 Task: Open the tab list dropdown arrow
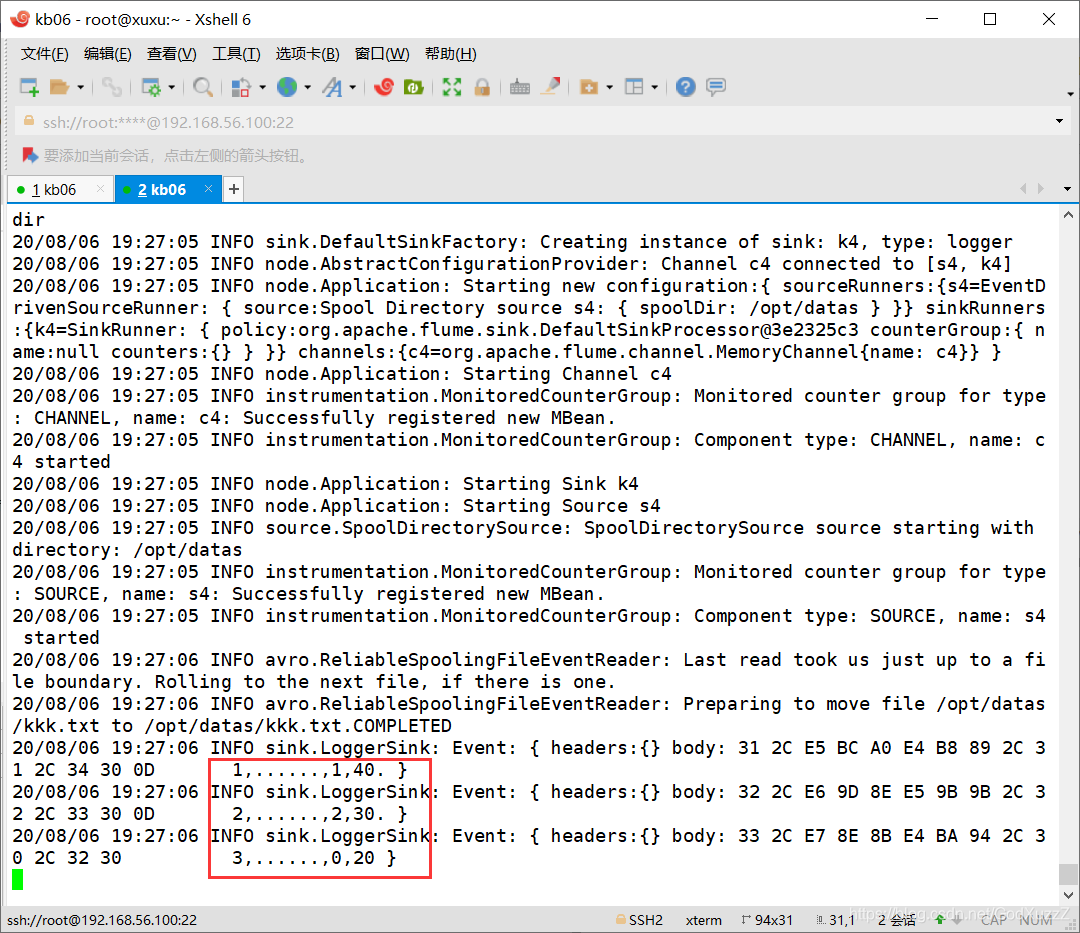[x=1067, y=189]
